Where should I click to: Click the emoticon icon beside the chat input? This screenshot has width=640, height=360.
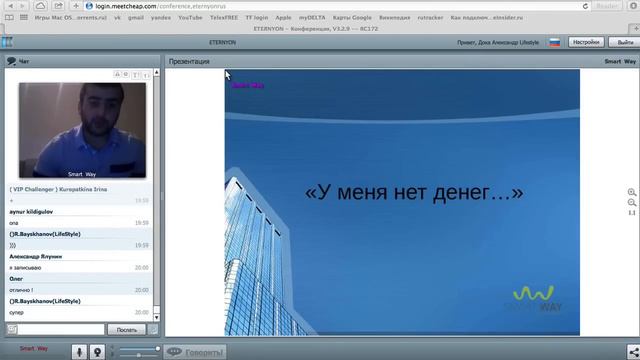[12, 329]
